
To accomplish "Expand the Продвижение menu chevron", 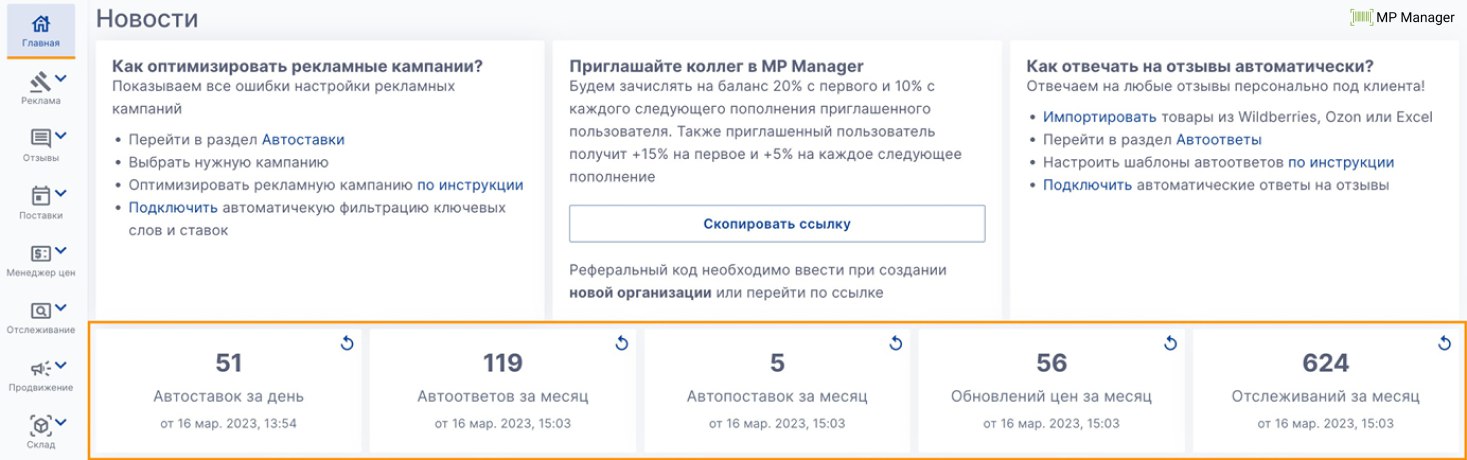I will 60,366.
